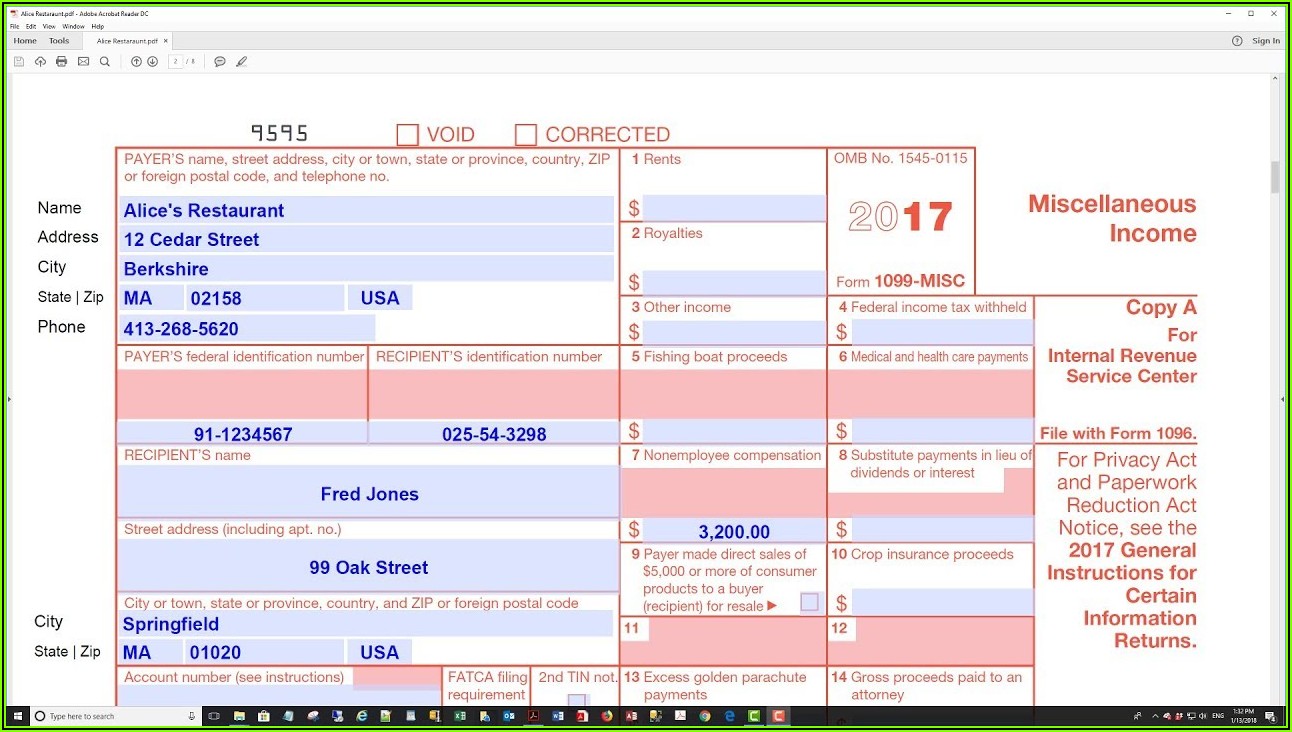Go to the next page with down arrow

[152, 62]
